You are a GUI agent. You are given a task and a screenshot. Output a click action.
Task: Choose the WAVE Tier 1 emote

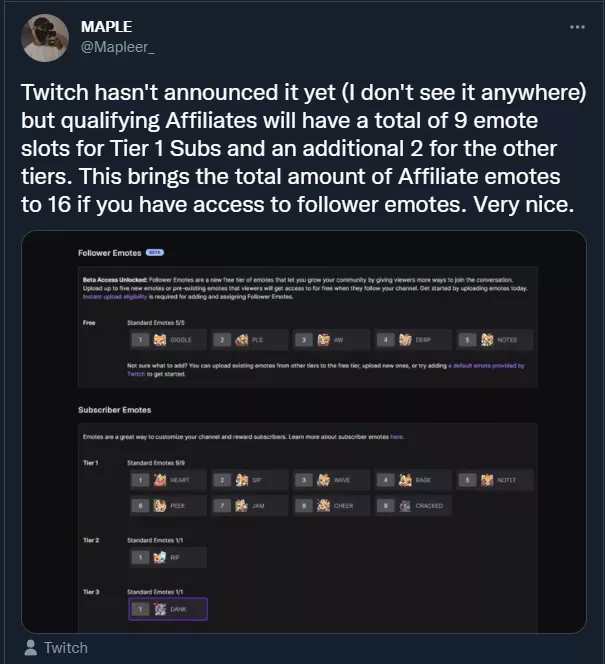pyautogui.click(x=331, y=480)
